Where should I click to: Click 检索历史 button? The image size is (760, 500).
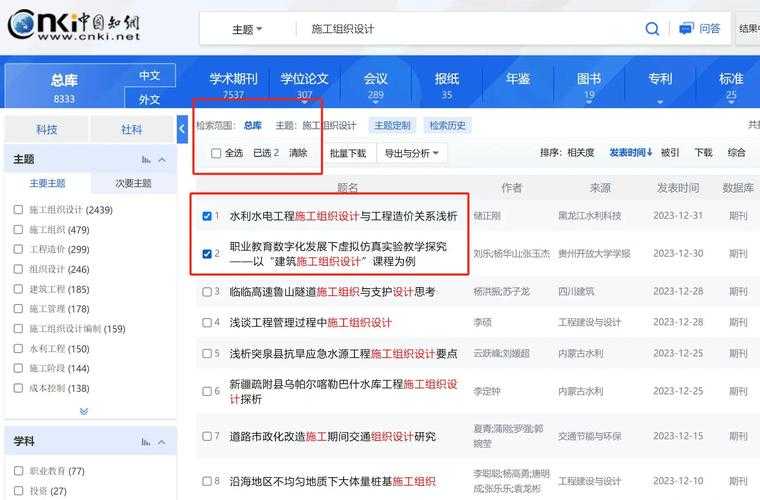(x=447, y=126)
